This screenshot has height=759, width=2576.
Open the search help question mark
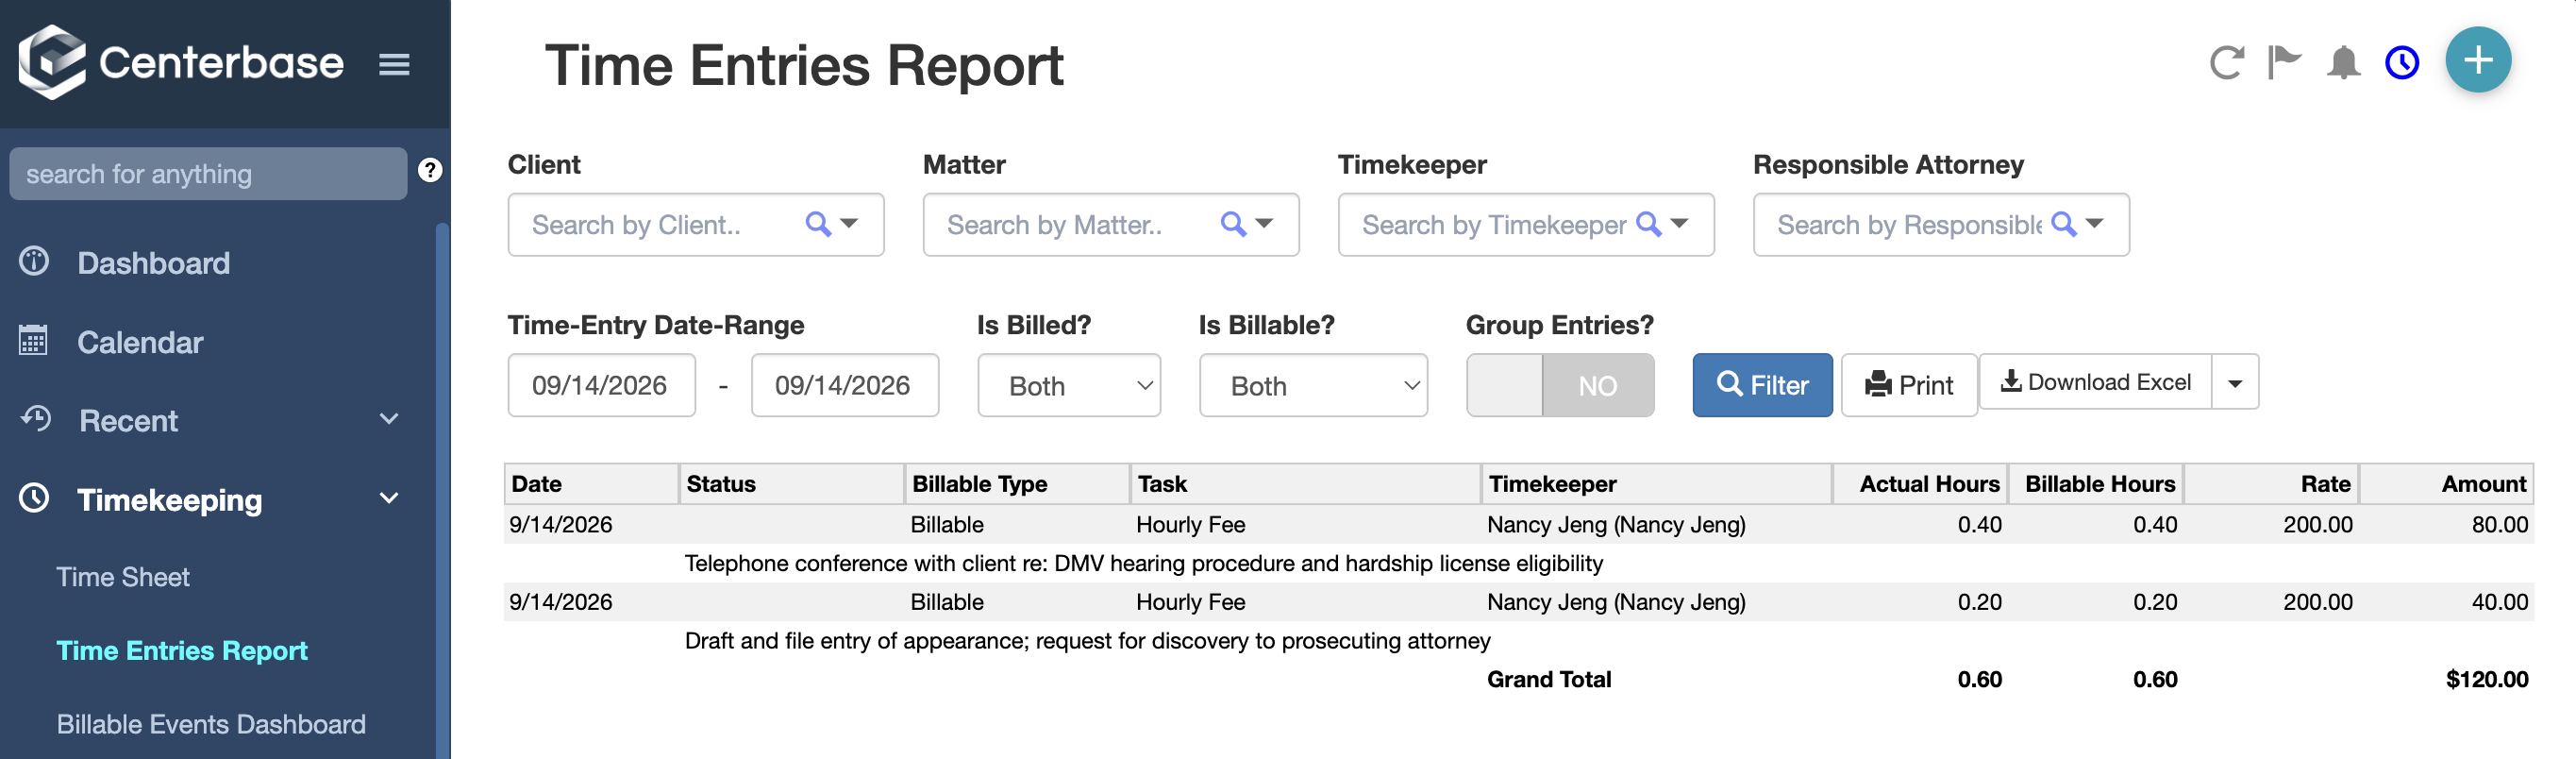pyautogui.click(x=430, y=170)
